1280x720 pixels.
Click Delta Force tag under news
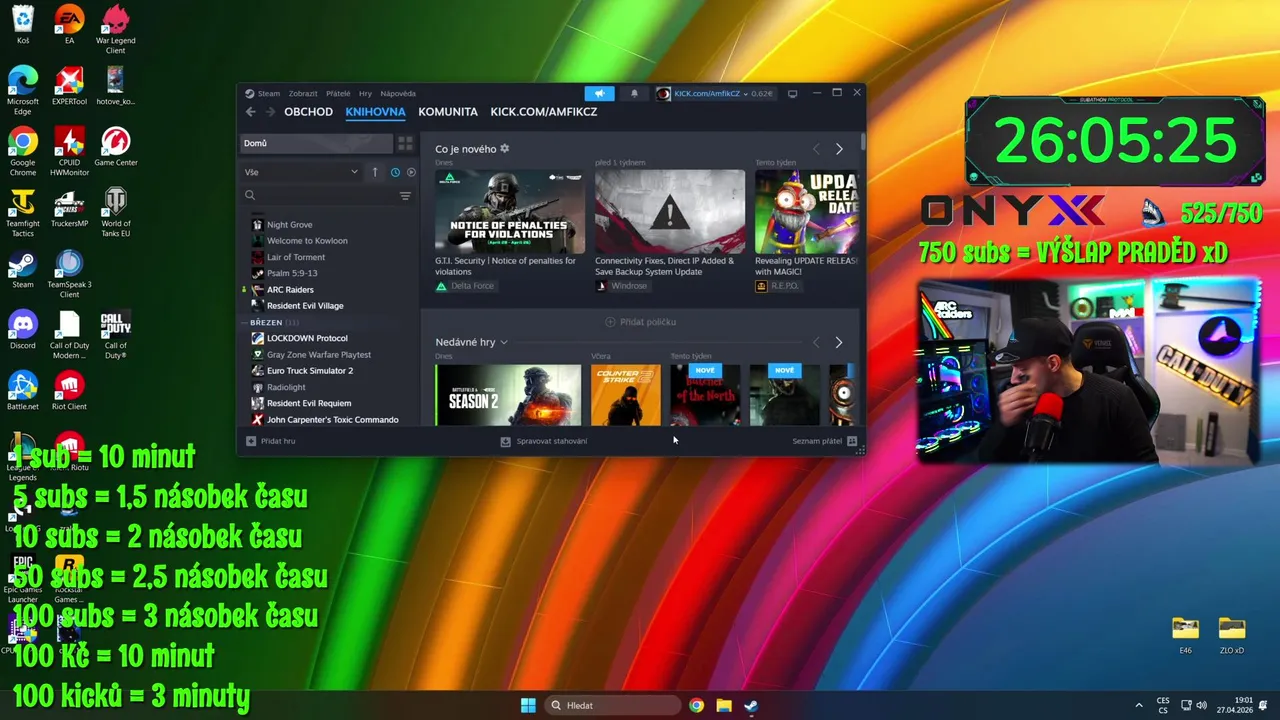coord(465,286)
